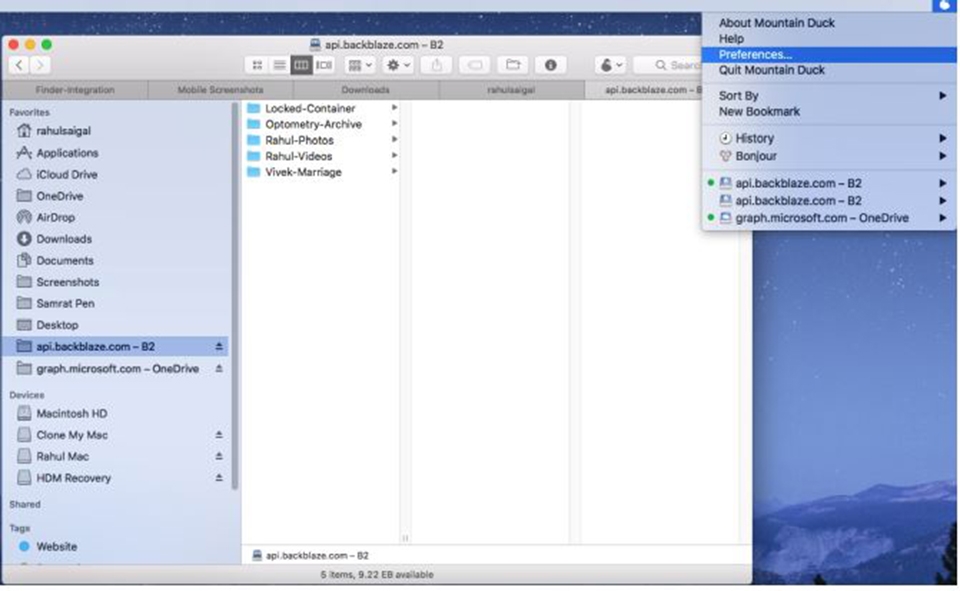Open rahulsaigal home in sidebar
This screenshot has height=591, width=960.
63,131
